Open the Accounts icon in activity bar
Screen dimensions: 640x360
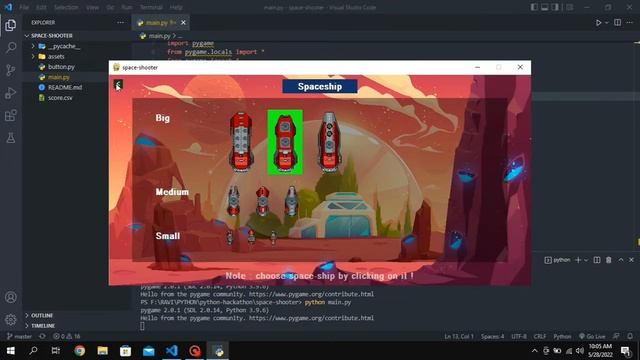[x=11, y=297]
